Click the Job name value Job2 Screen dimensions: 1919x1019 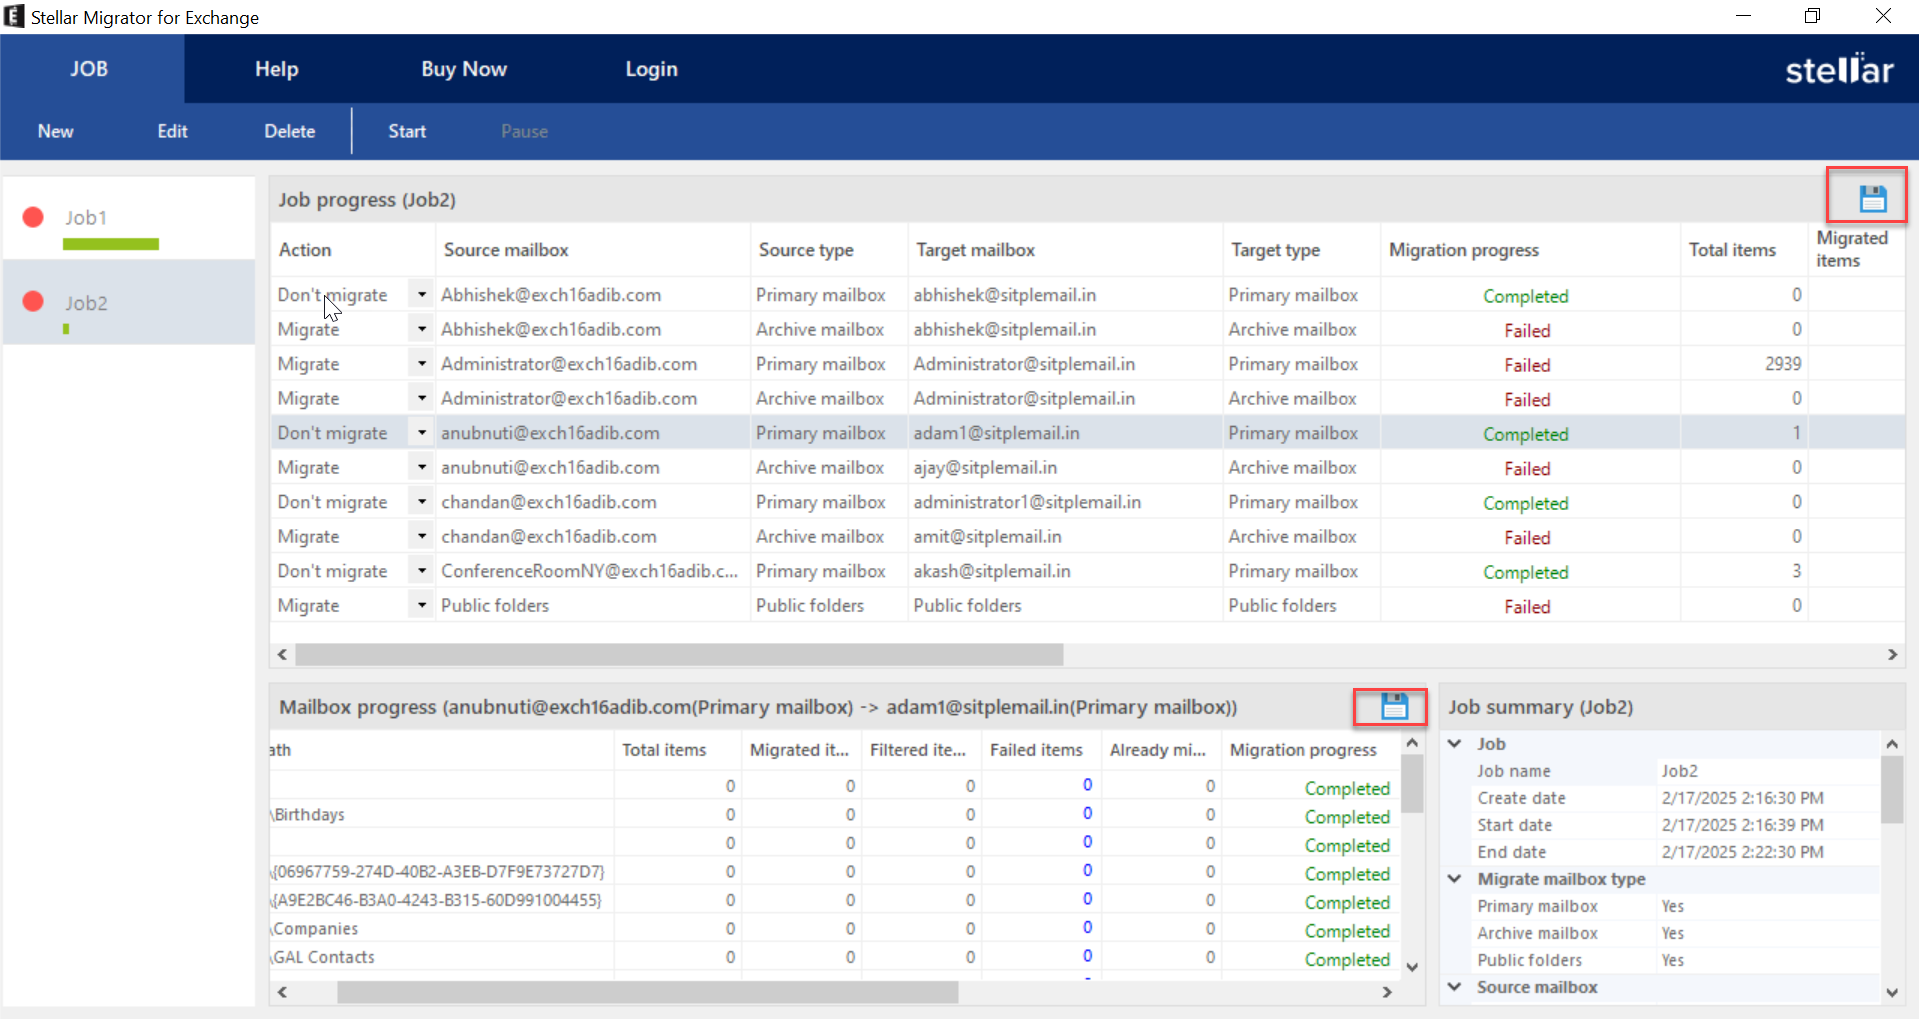pos(1679,771)
